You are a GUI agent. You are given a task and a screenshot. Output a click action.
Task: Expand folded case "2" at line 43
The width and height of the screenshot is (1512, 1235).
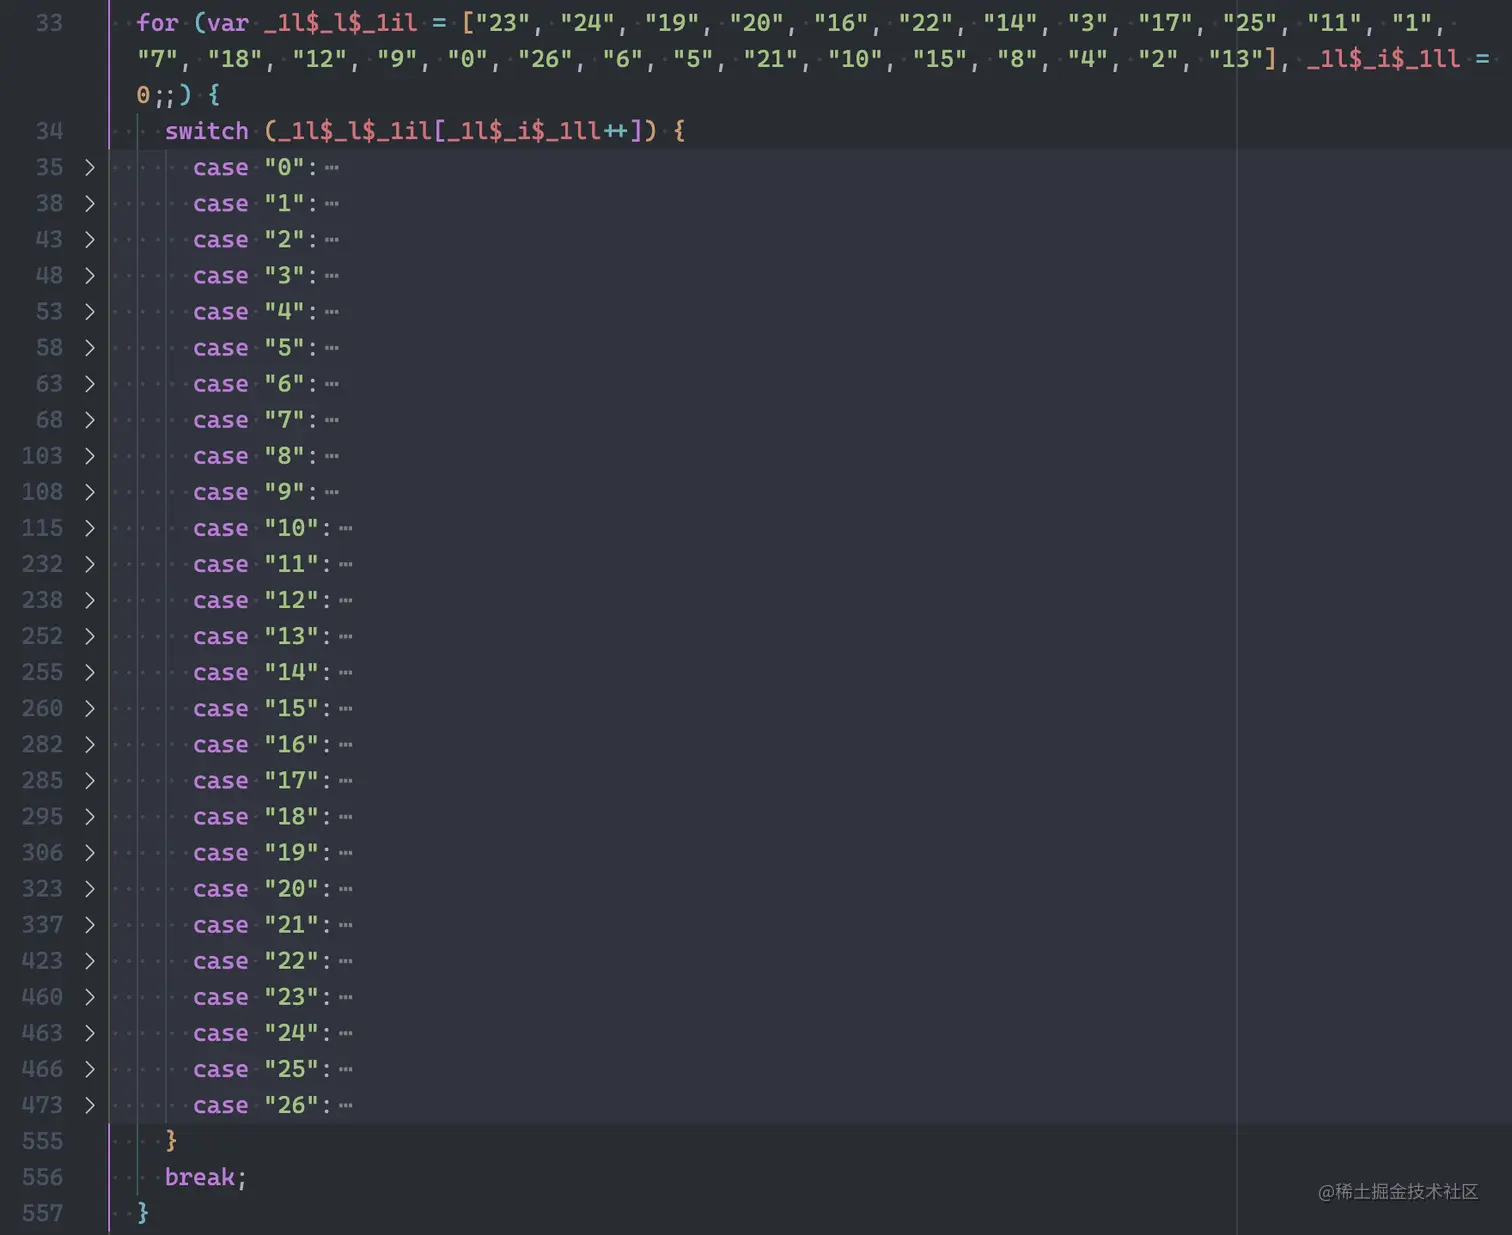(x=89, y=239)
